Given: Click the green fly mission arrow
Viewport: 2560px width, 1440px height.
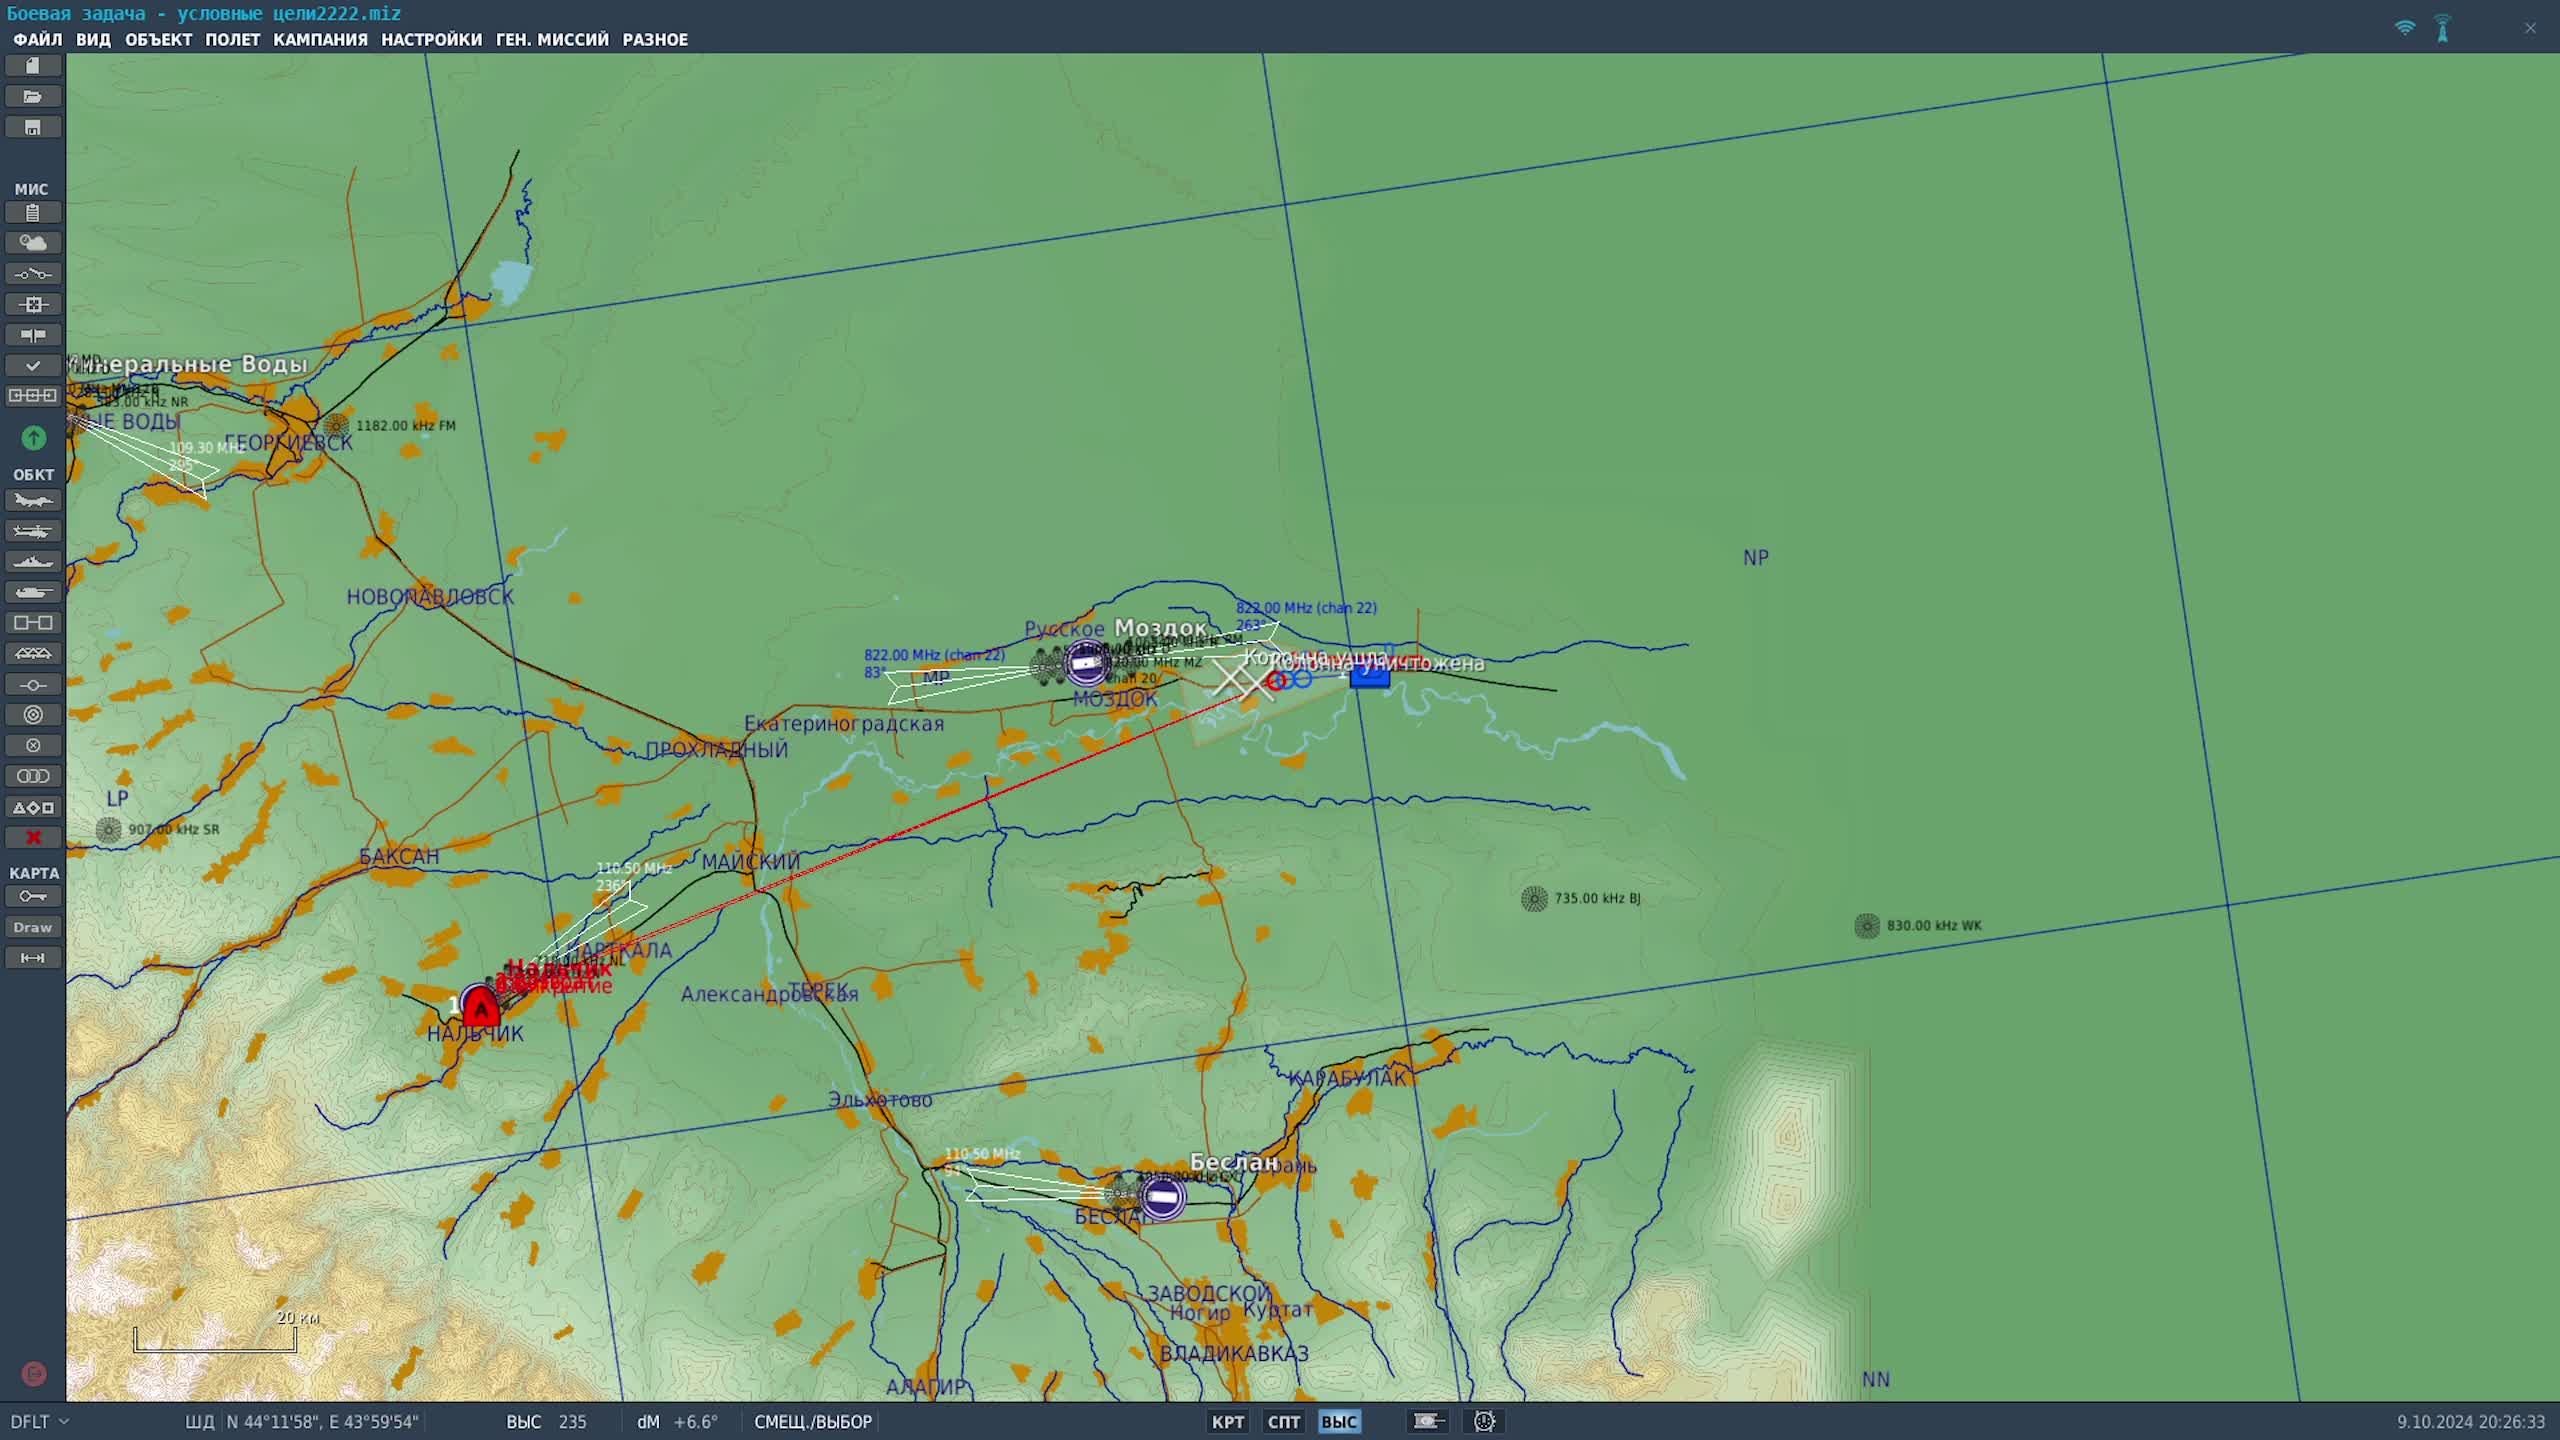Looking at the screenshot, I should 33,438.
